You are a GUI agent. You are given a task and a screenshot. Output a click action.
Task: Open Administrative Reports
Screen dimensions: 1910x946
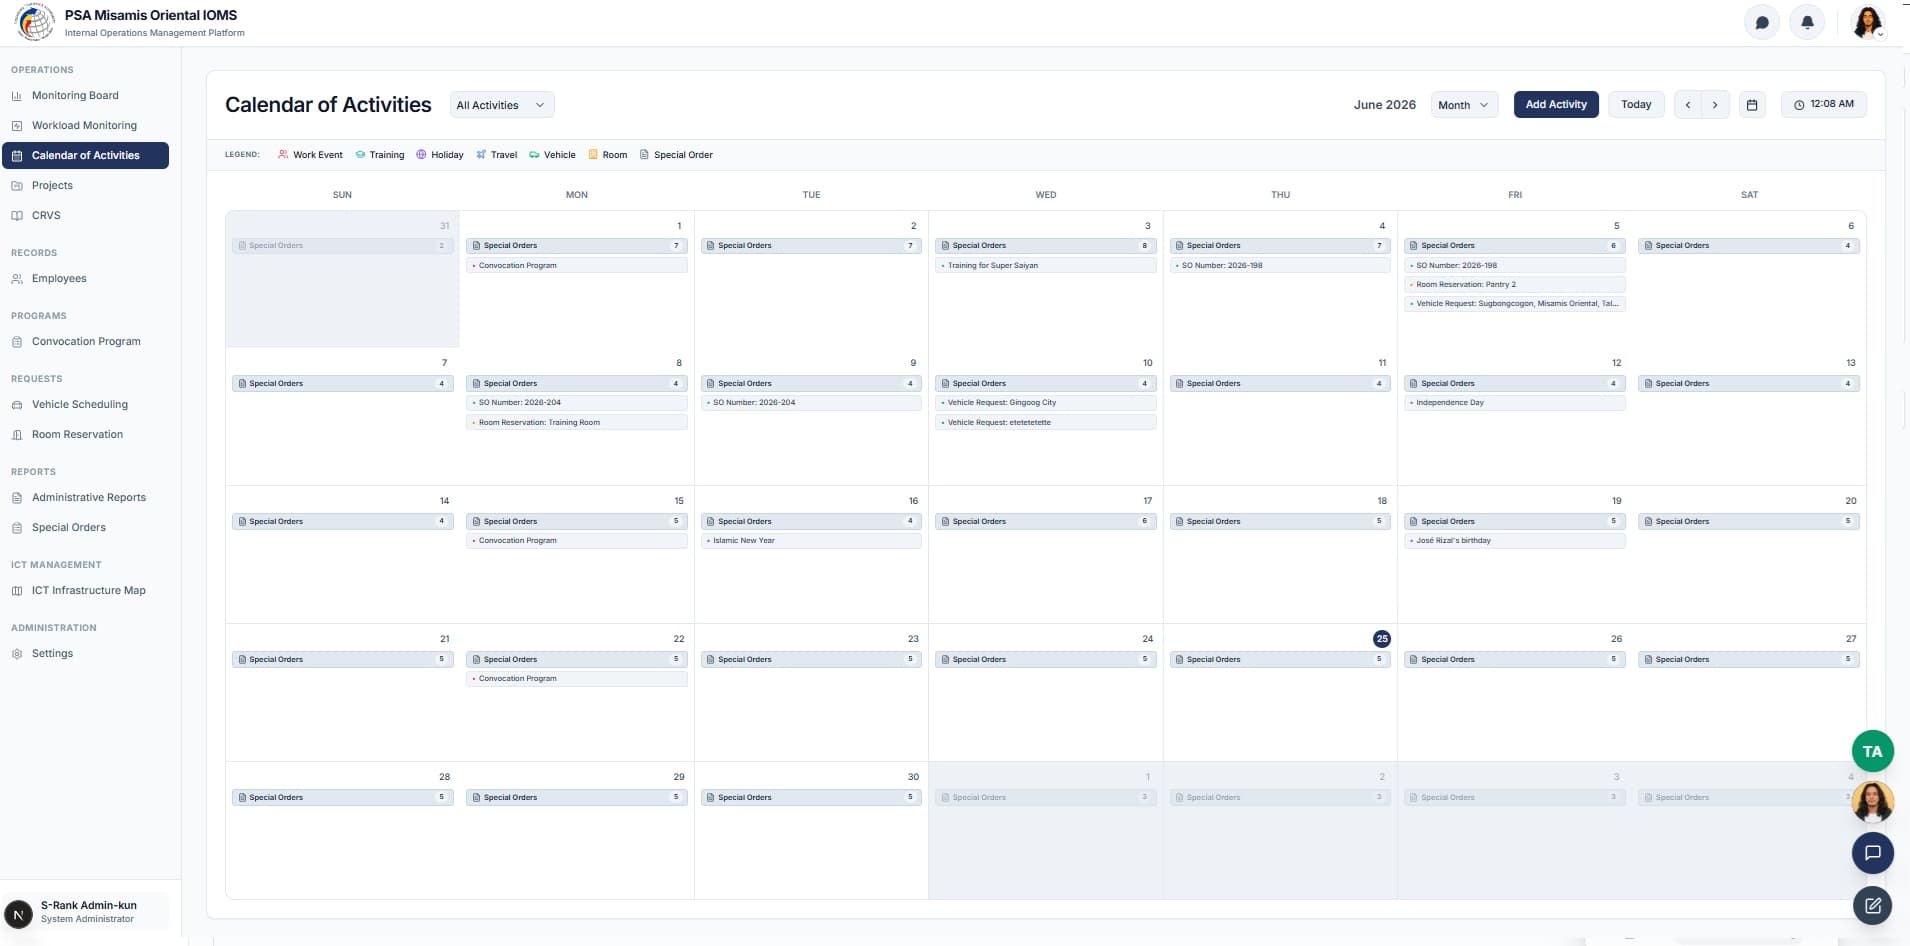point(85,498)
